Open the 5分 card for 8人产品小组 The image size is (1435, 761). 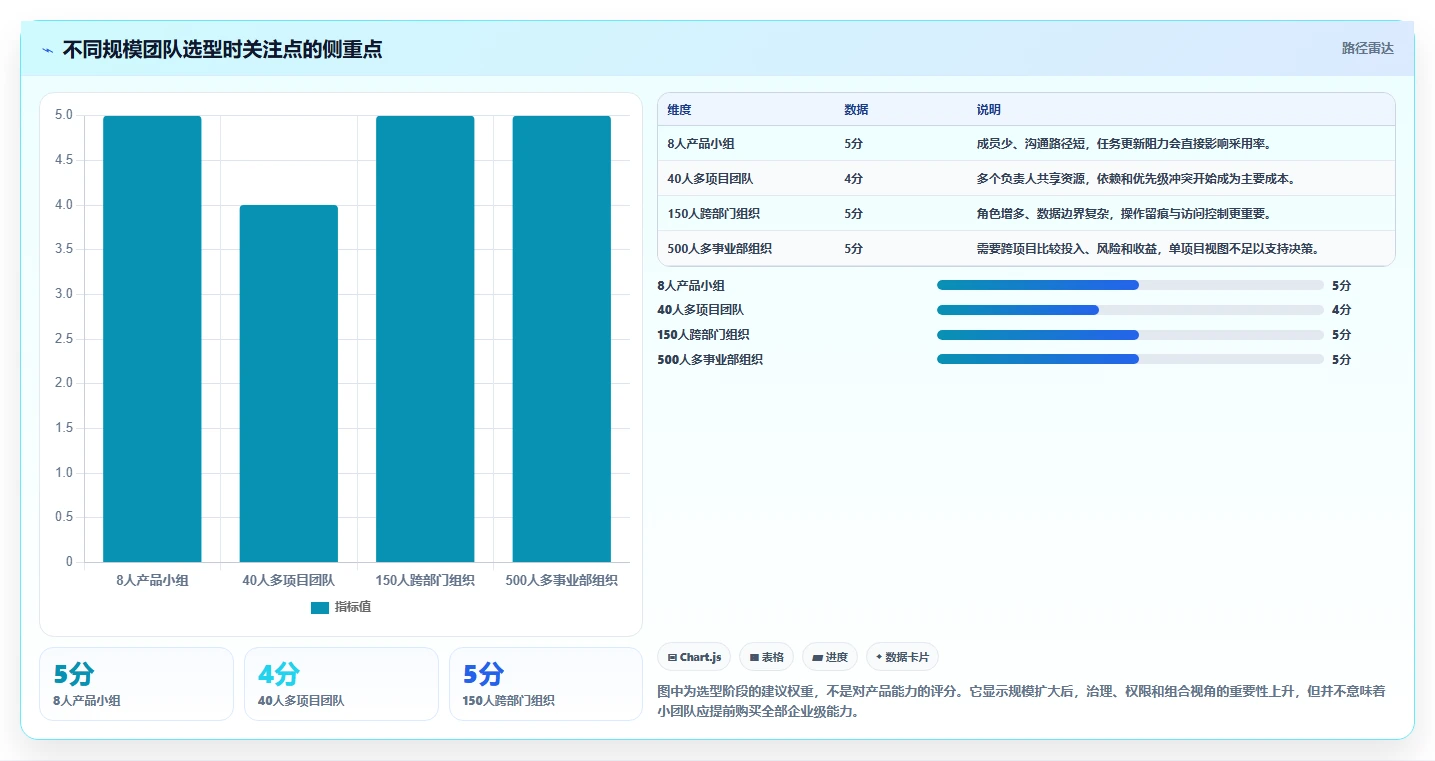[136, 684]
